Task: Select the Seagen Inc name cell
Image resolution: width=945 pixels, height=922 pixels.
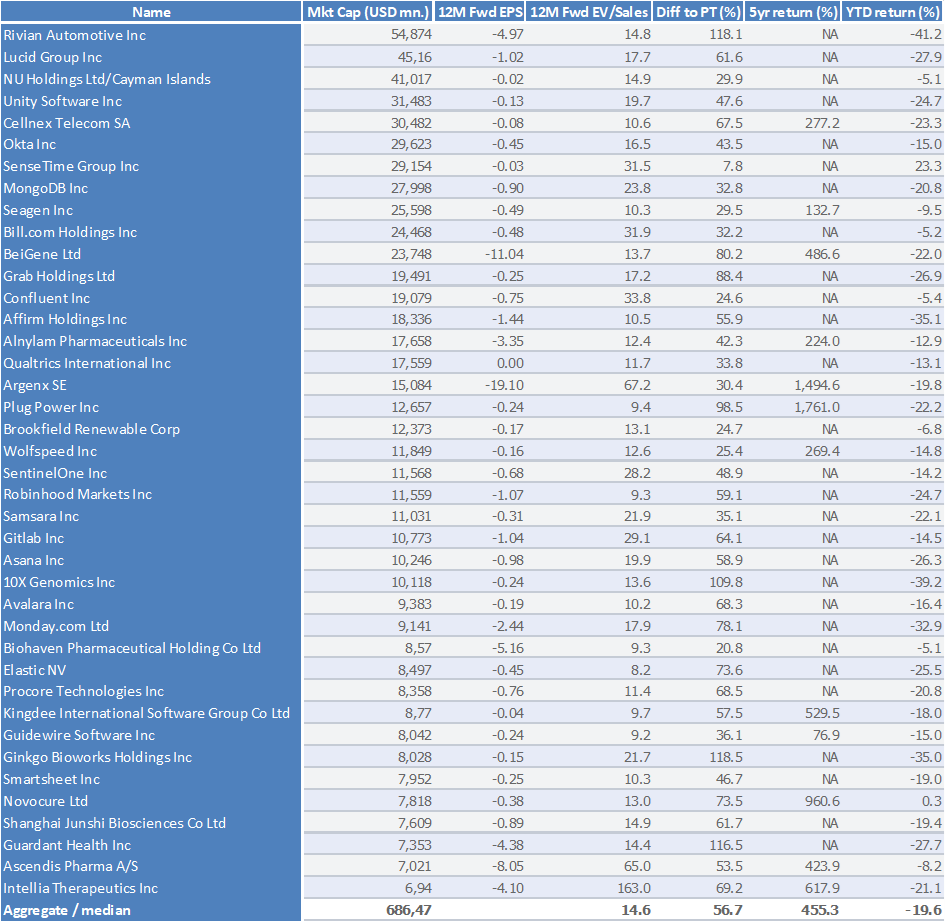Action: 38,210
